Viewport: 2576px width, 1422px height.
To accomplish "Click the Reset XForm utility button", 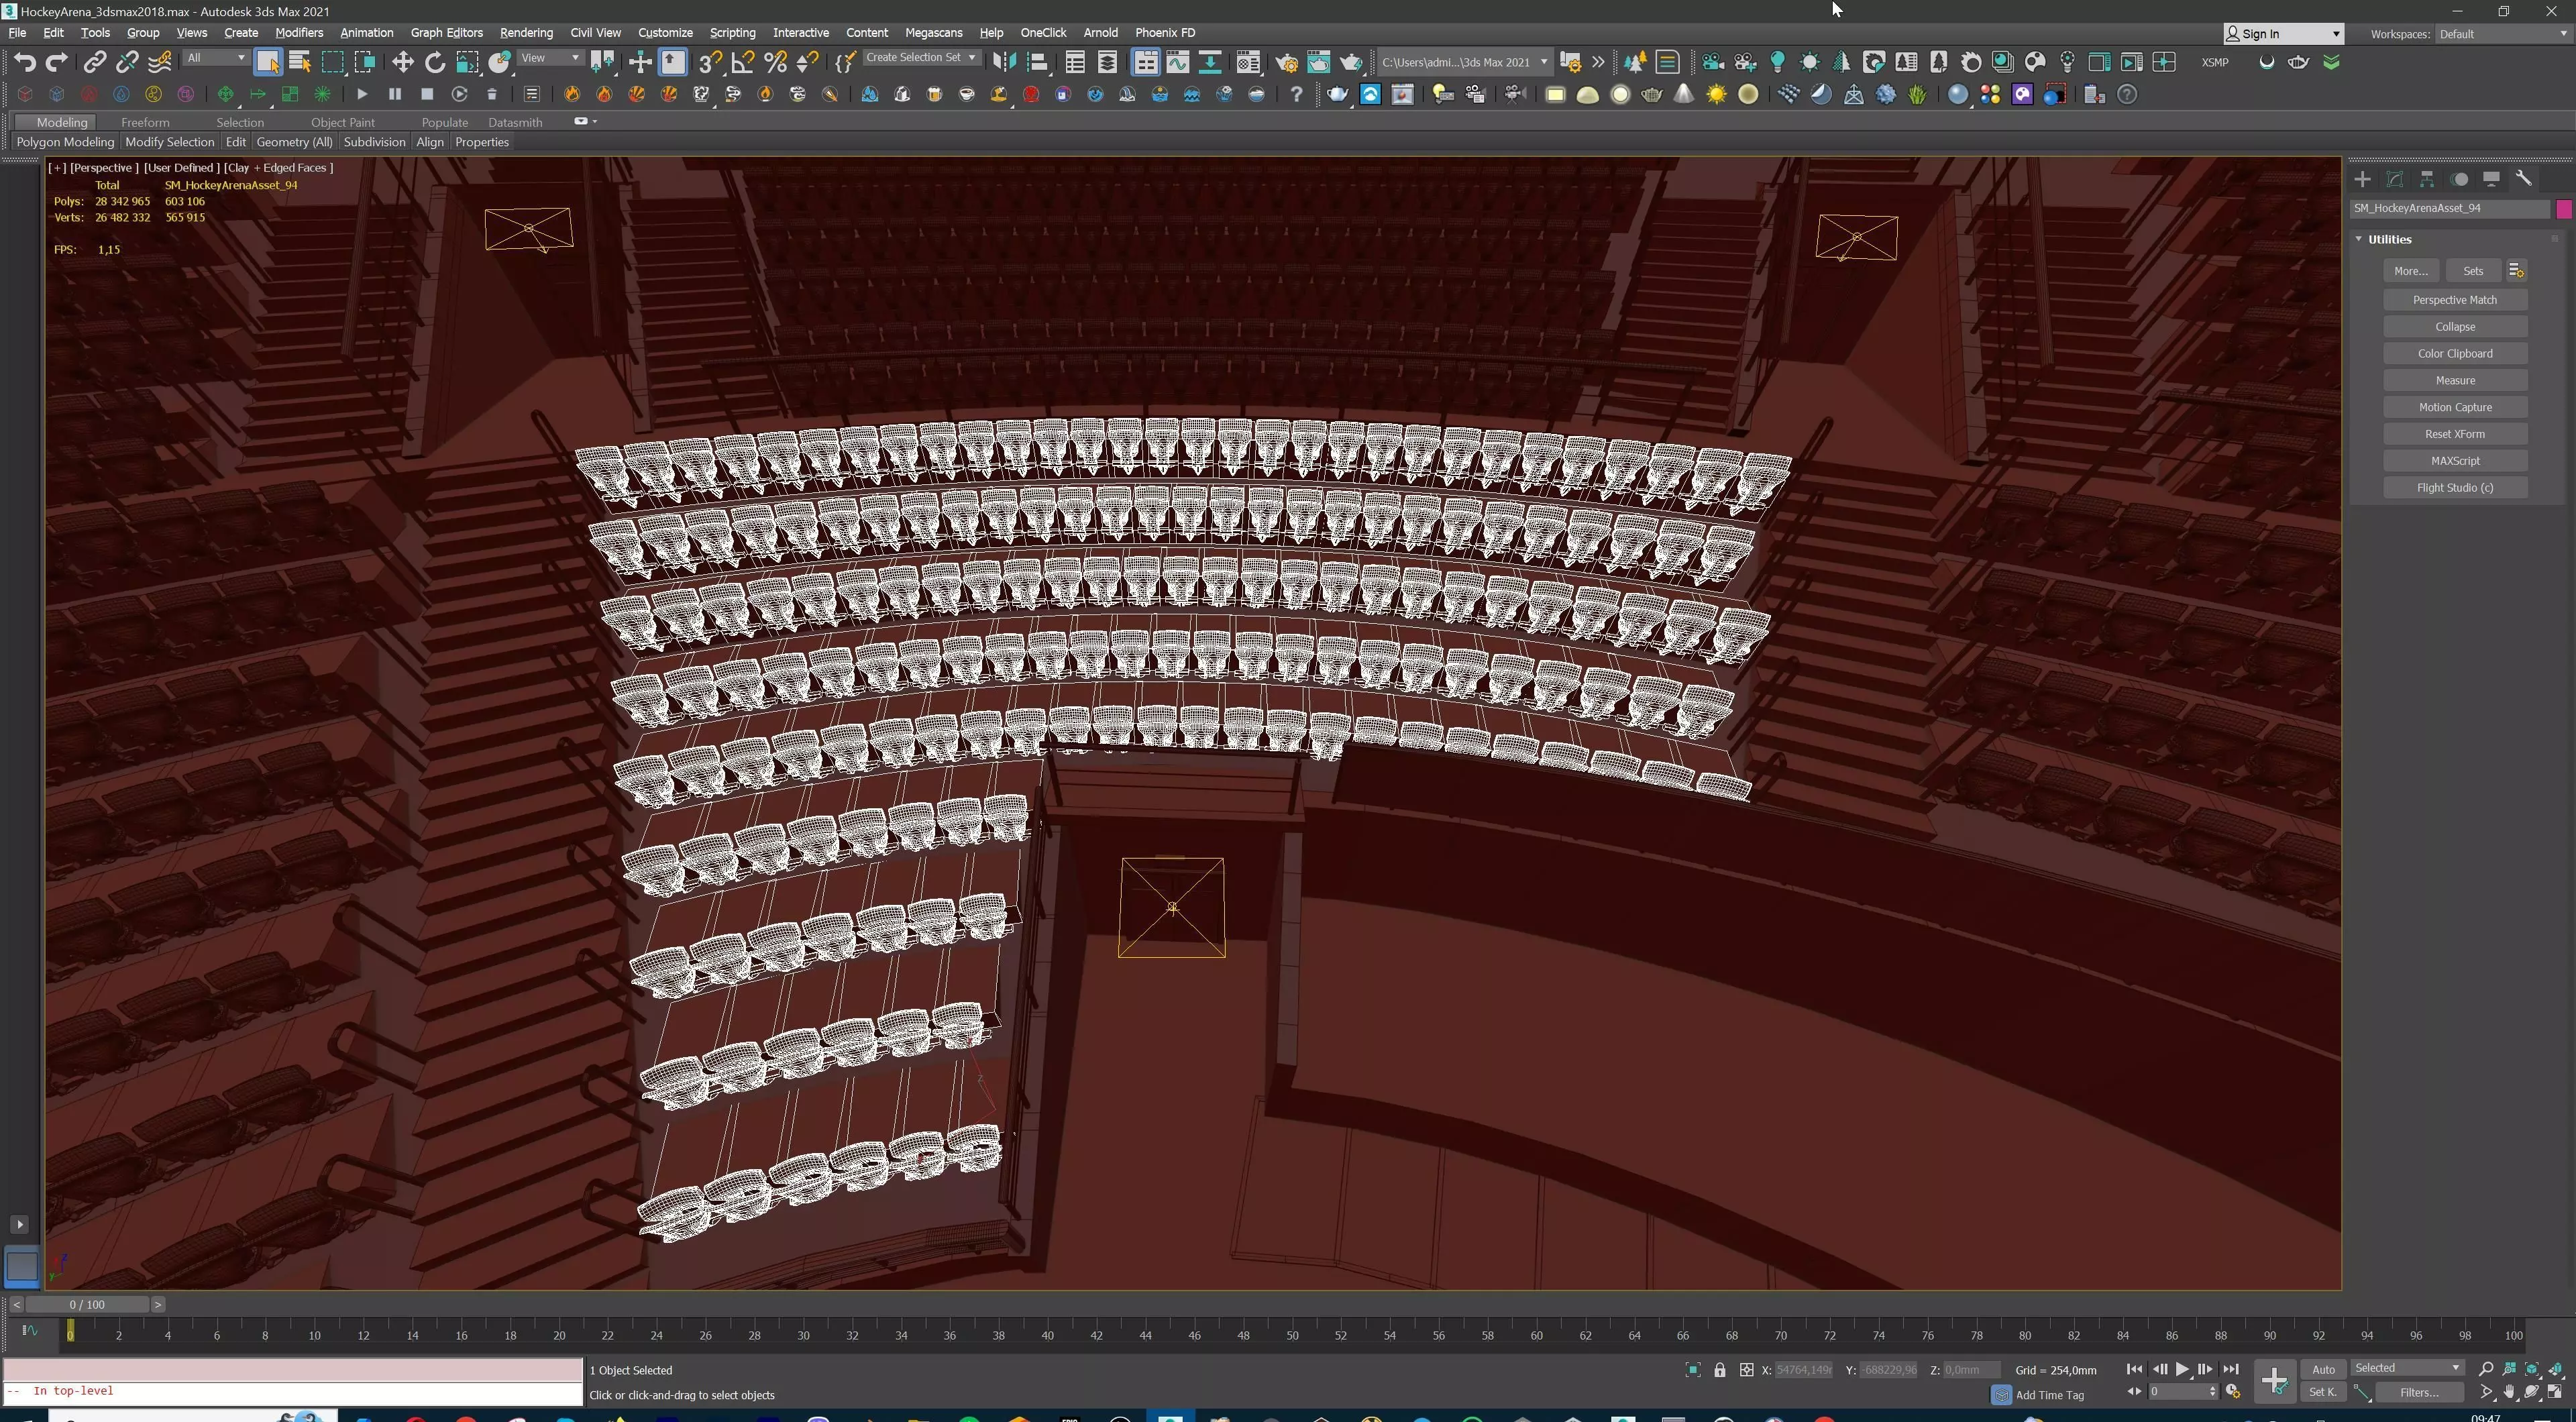I will click(2455, 434).
